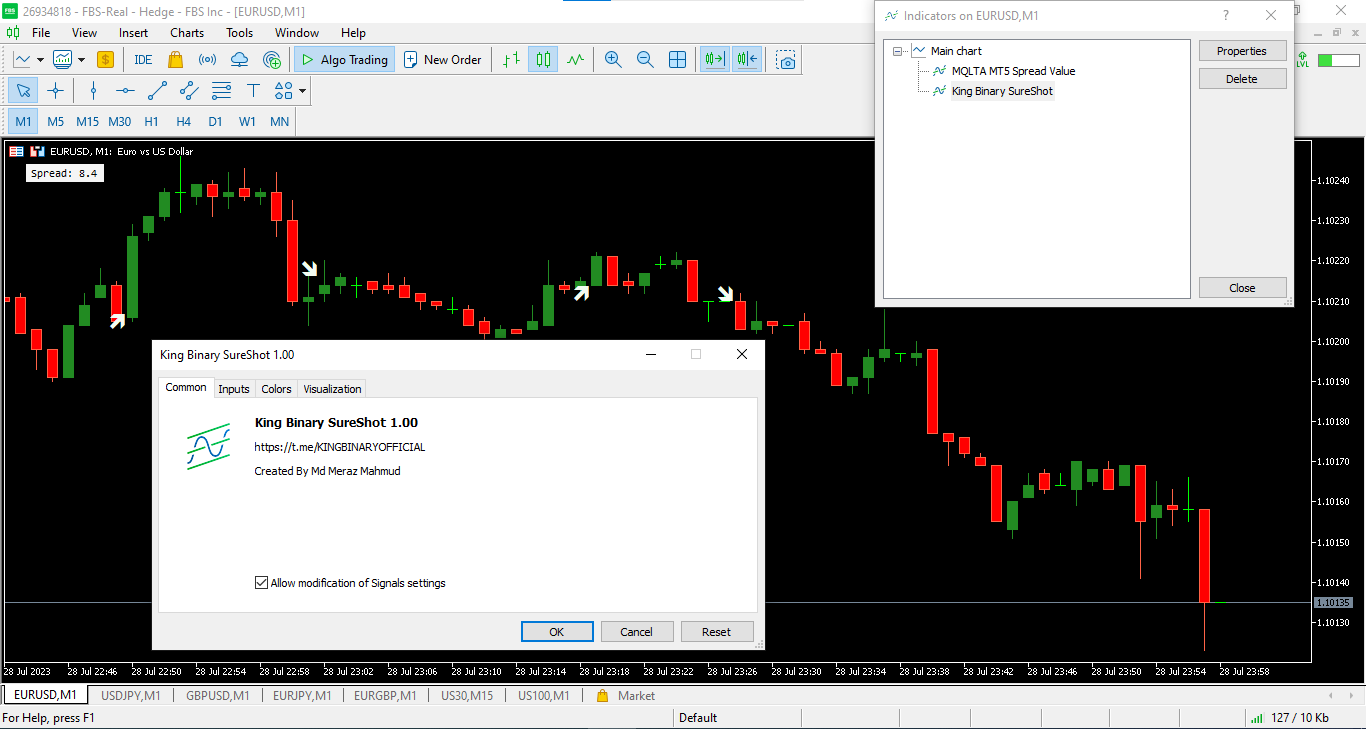
Task: Open the MetaTrader IDE
Action: coord(142,59)
